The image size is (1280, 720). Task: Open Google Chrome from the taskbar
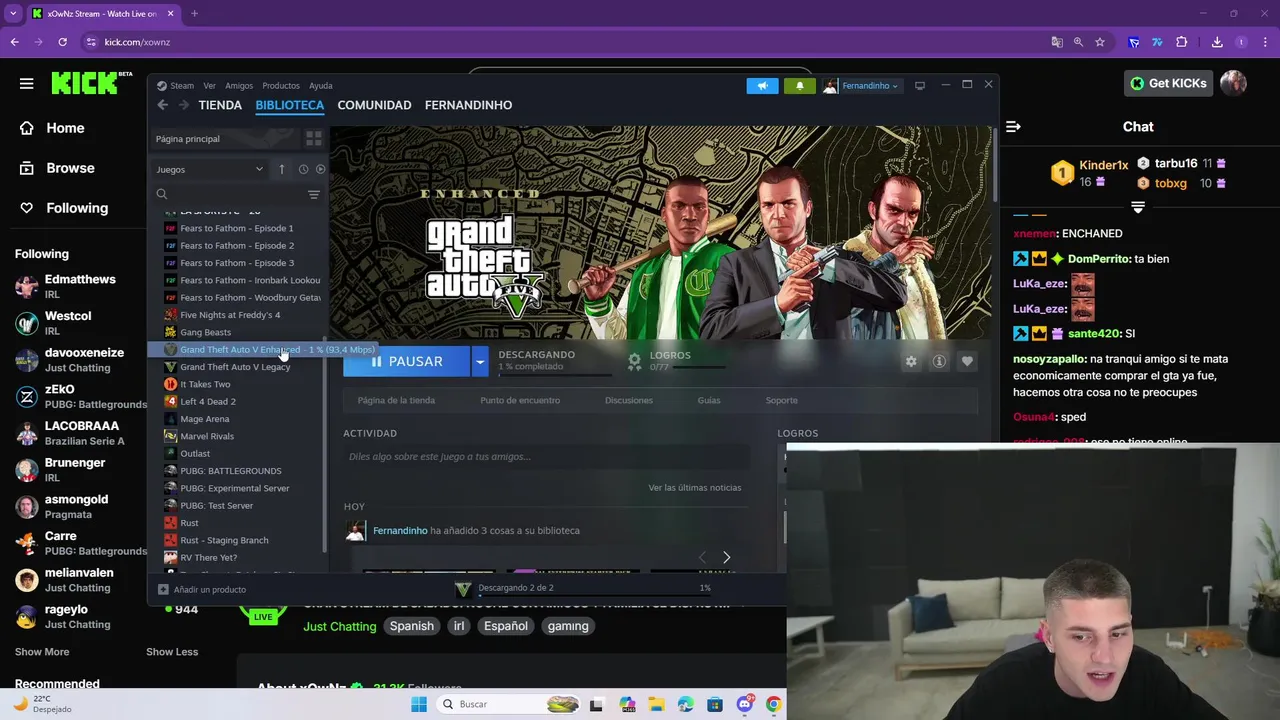[x=773, y=704]
